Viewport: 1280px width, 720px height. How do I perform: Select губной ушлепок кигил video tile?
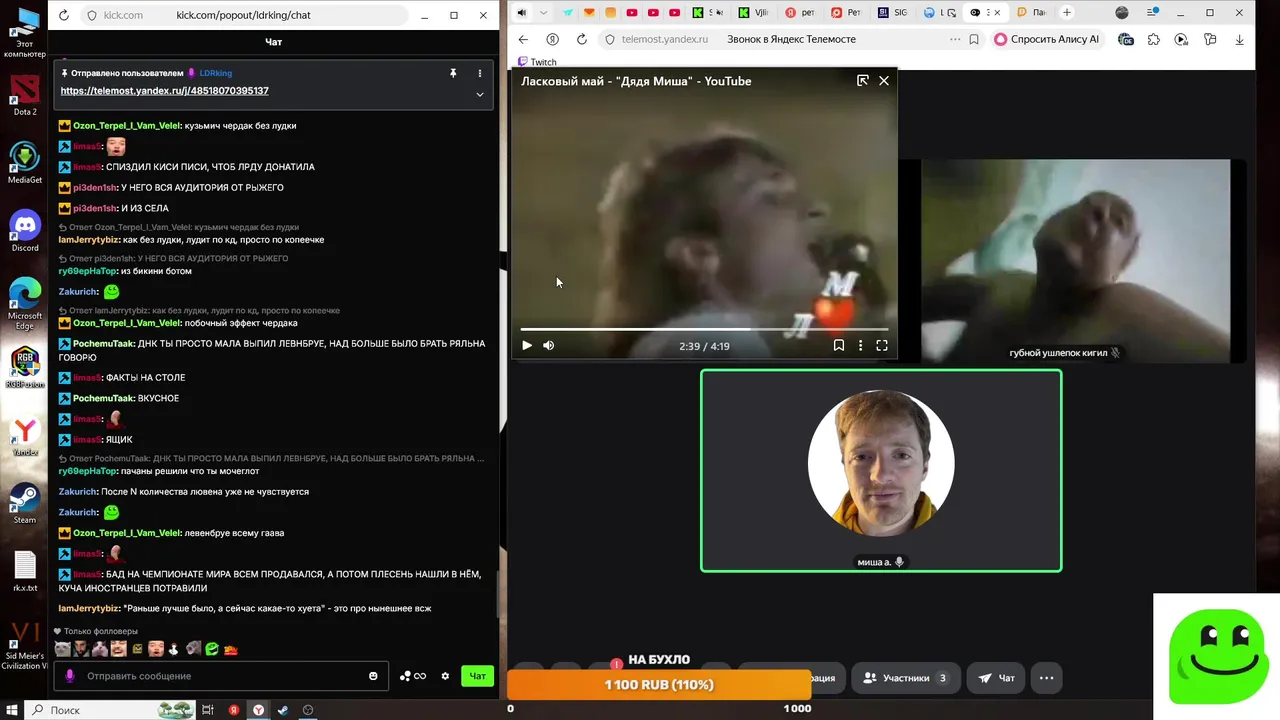coord(1075,260)
